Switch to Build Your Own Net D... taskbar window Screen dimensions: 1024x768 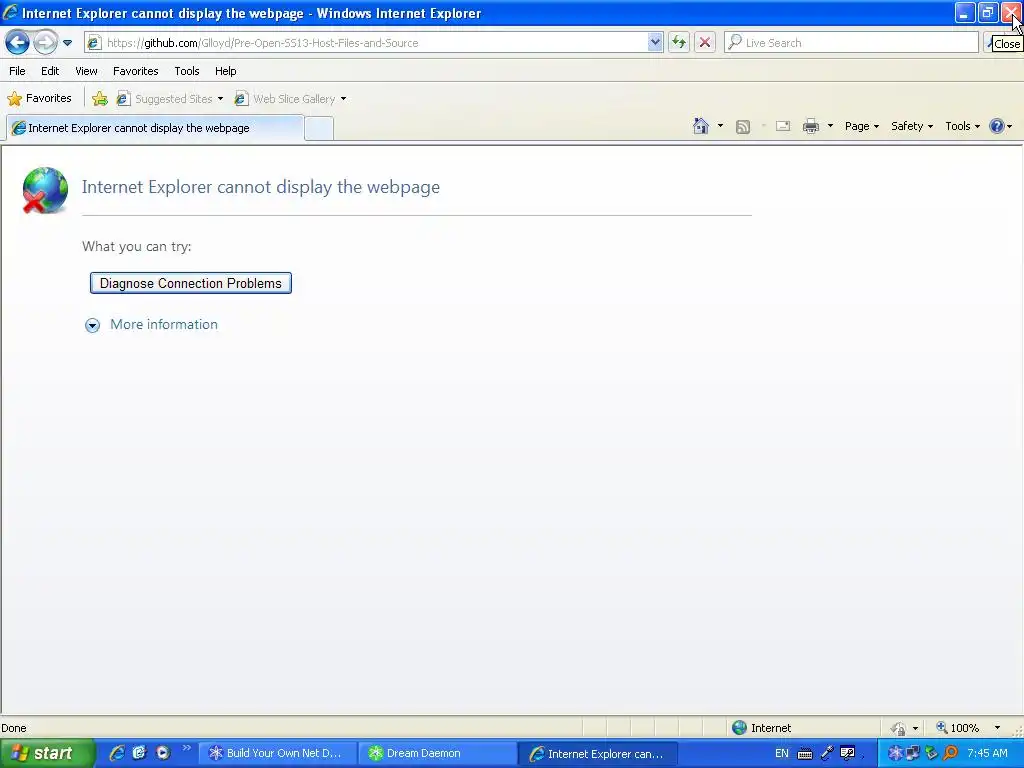coord(277,753)
